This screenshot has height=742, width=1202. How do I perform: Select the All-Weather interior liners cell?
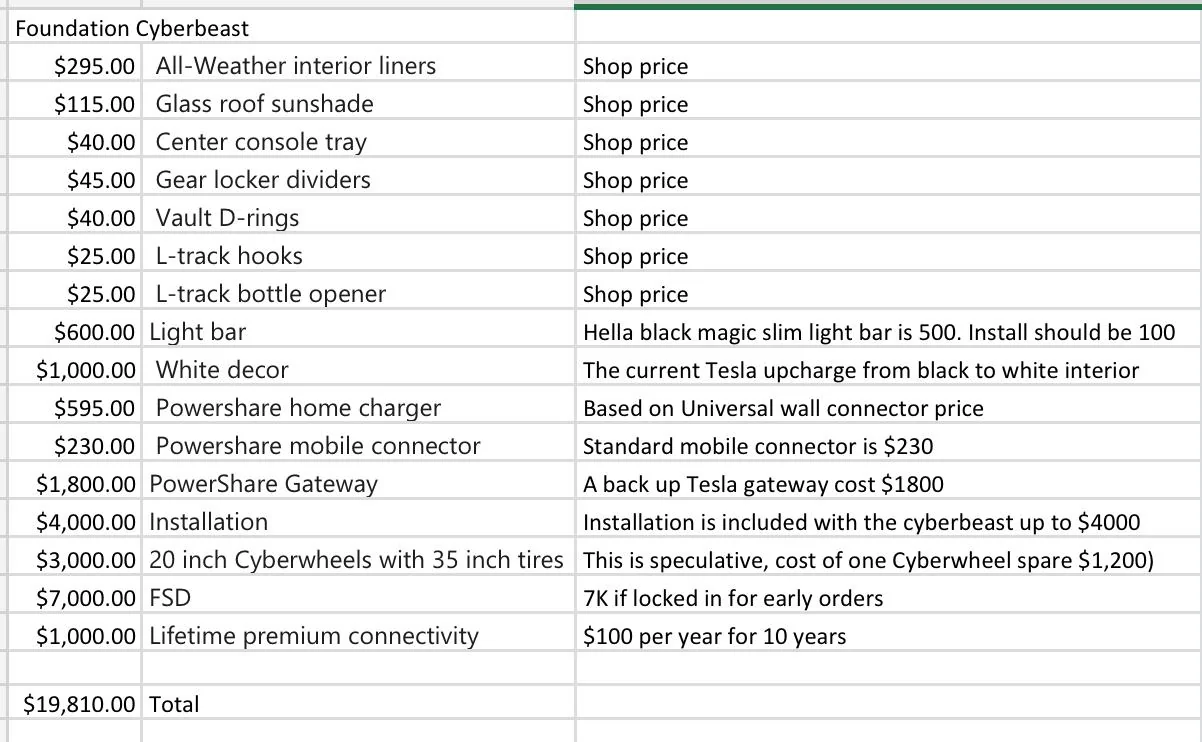click(x=358, y=66)
